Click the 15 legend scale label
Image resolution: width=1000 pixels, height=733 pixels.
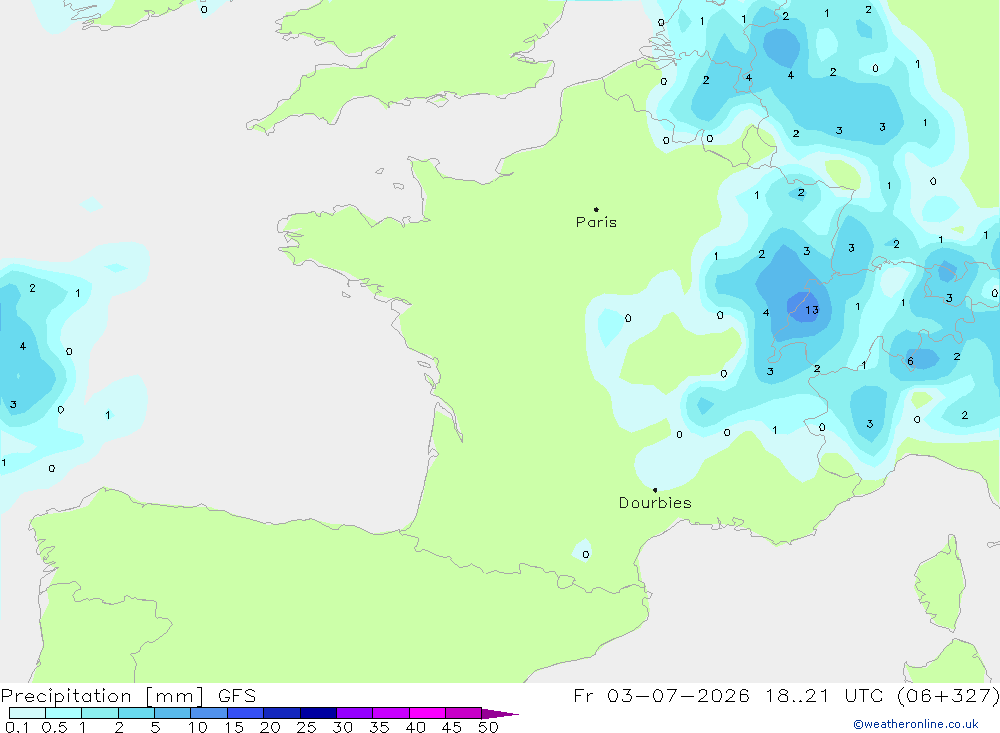pyautogui.click(x=233, y=727)
